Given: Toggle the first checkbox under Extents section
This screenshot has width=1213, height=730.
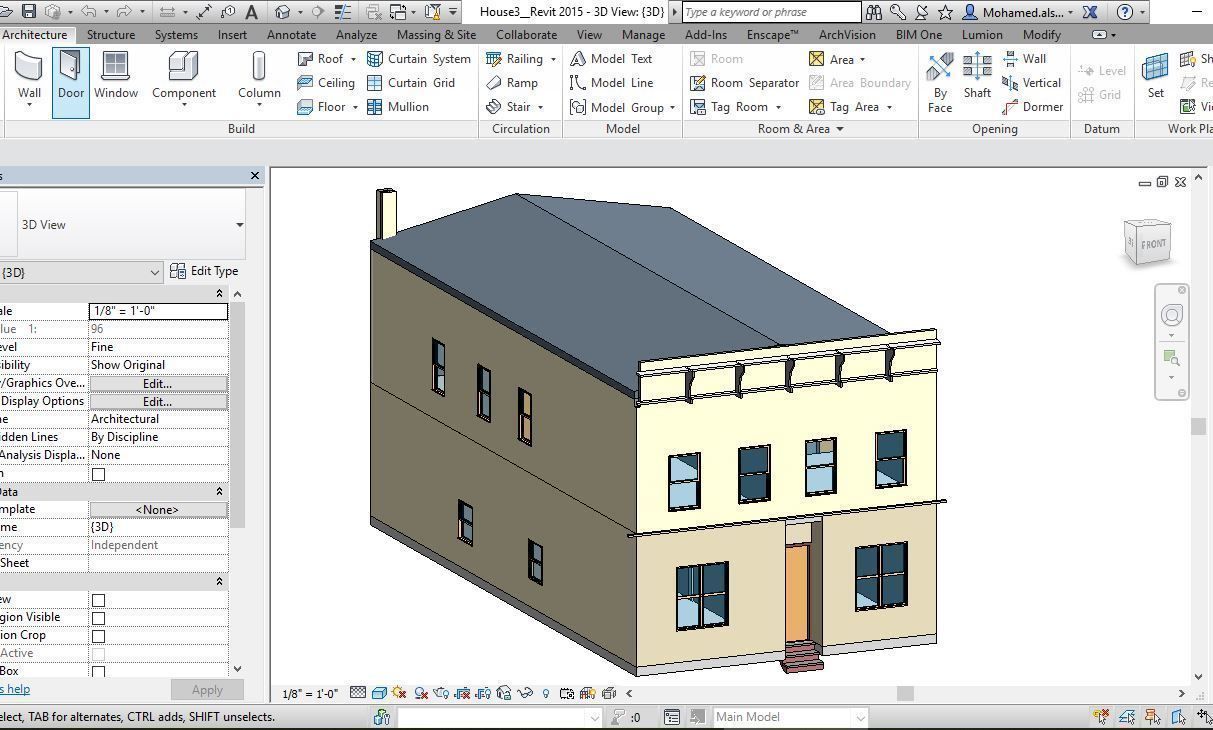Looking at the screenshot, I should coord(98,600).
